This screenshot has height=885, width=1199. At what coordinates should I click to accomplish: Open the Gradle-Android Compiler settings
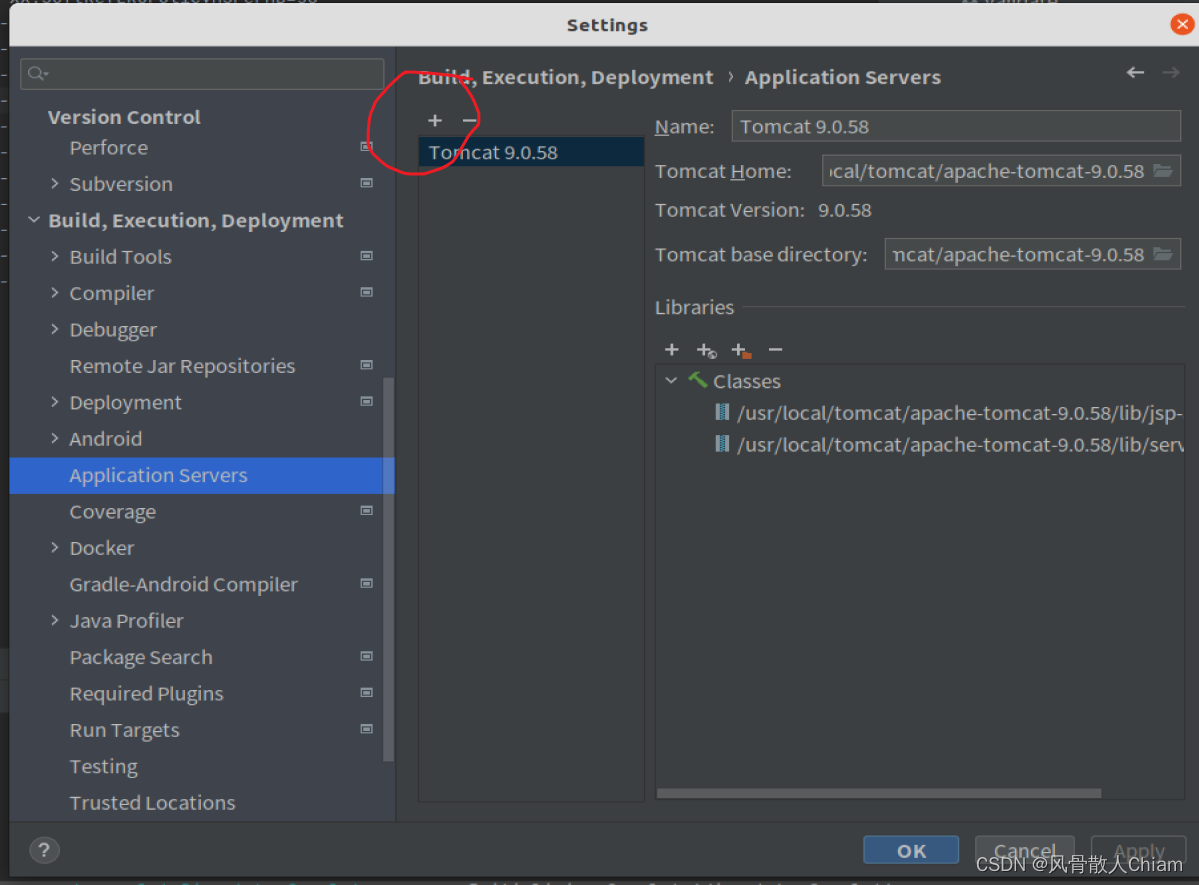click(184, 584)
